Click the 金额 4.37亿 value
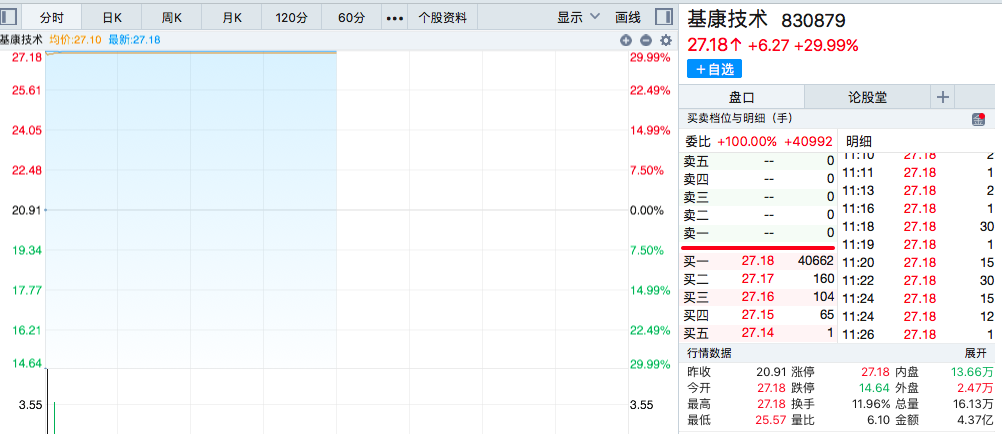Screen dimensions: 1002x434 [x=976, y=421]
